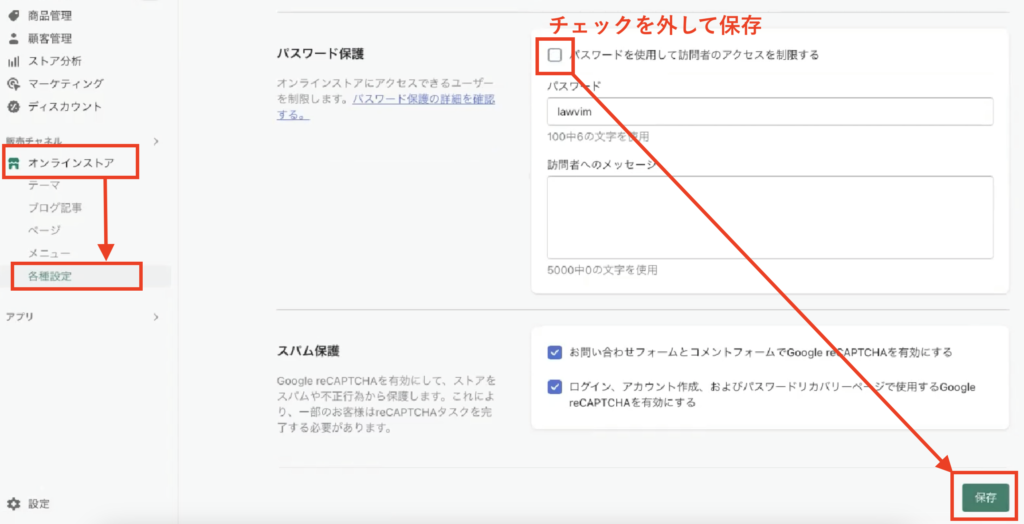Uncheck reCAPTCHA for お問い合わせフォームとコメントフォーム

click(555, 352)
